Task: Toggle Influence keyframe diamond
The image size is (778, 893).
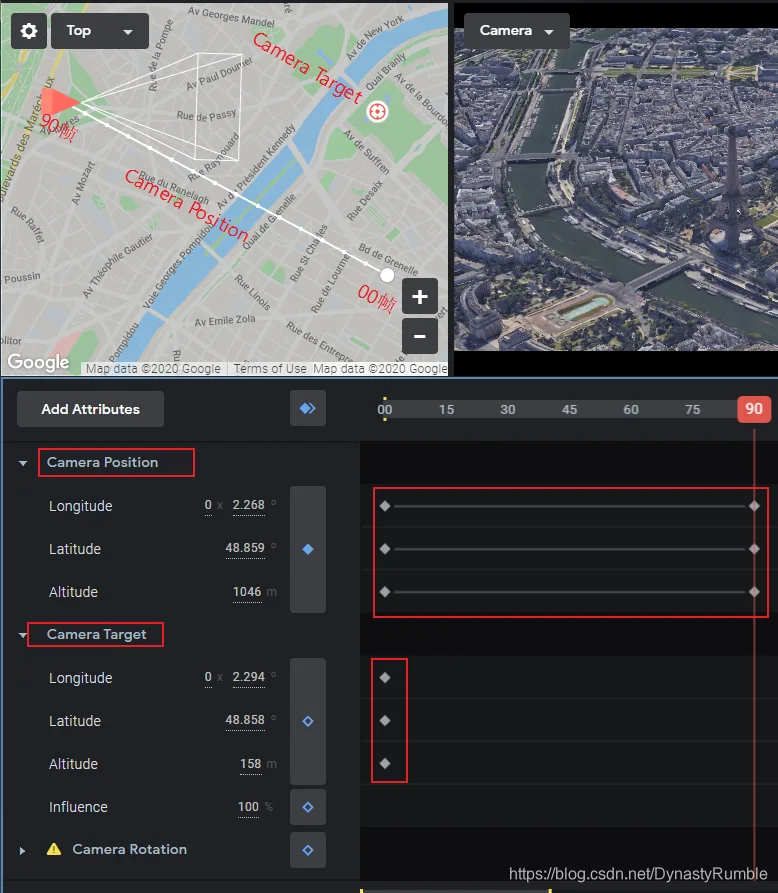Action: point(308,807)
